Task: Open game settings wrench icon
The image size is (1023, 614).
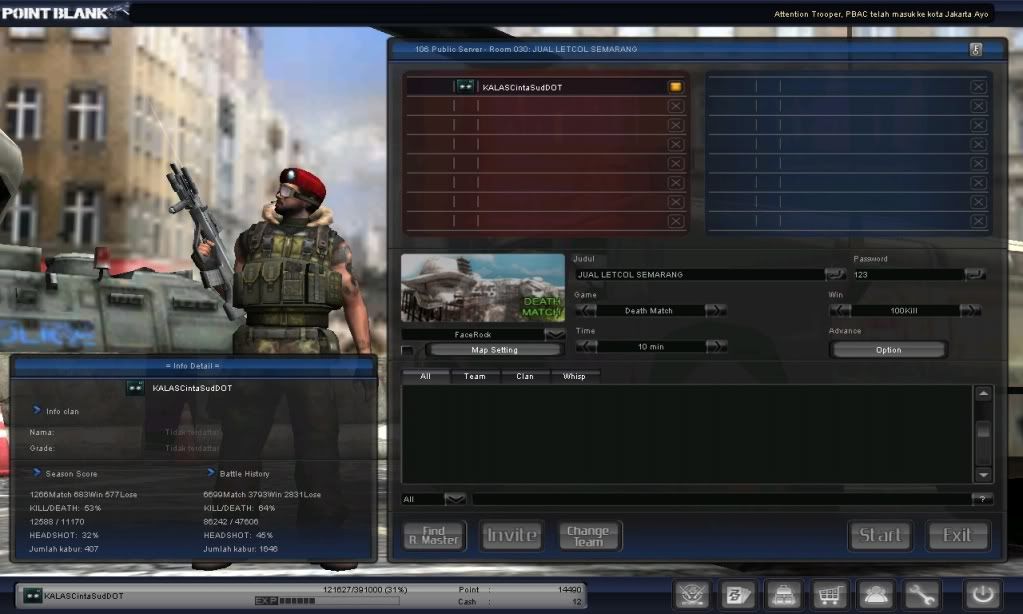Action: (x=921, y=594)
